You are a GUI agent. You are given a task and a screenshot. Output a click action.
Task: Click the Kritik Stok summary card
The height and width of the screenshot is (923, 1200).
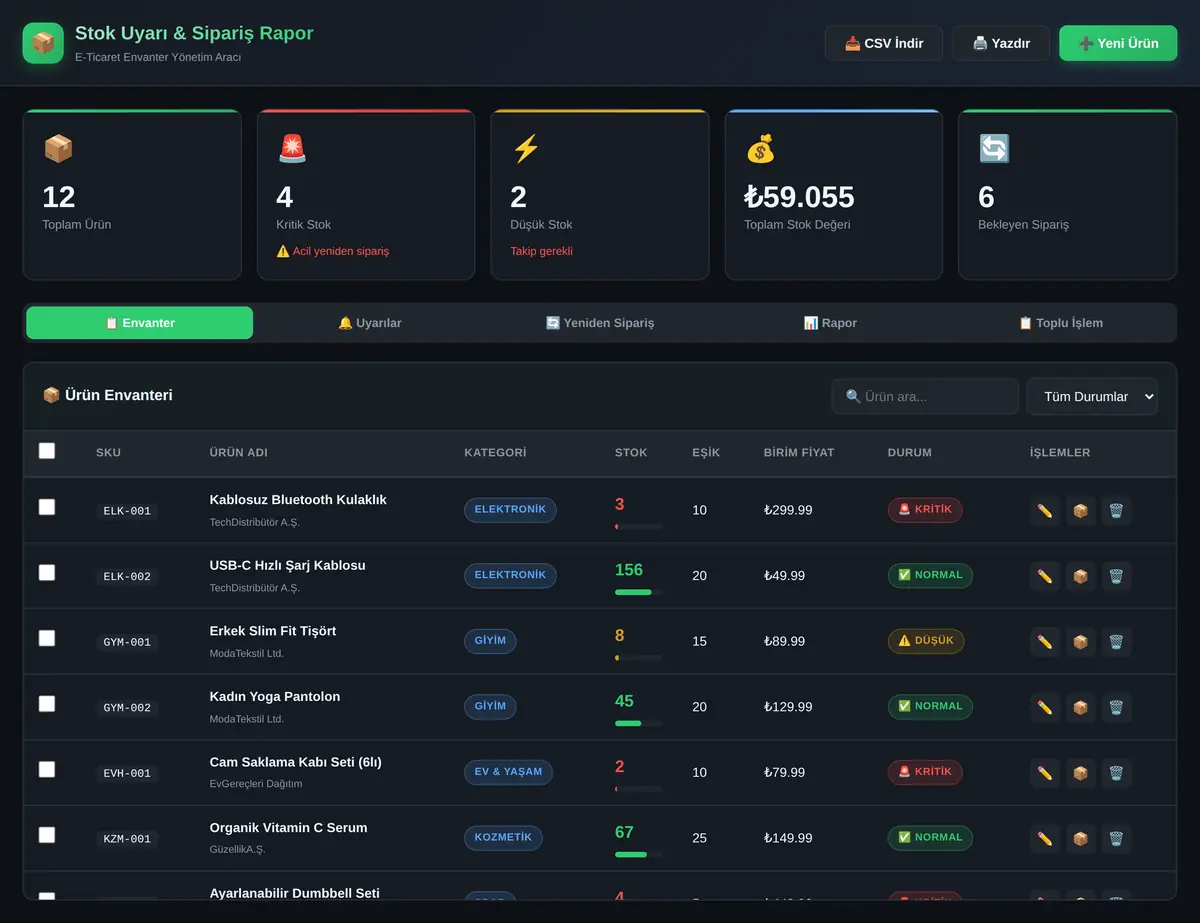click(x=366, y=195)
